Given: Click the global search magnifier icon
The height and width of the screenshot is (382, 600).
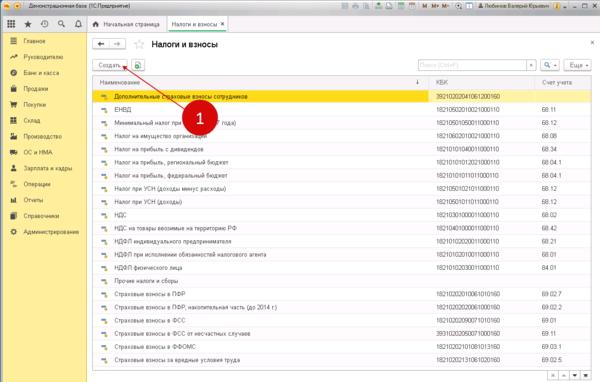Looking at the screenshot, I should (61, 24).
